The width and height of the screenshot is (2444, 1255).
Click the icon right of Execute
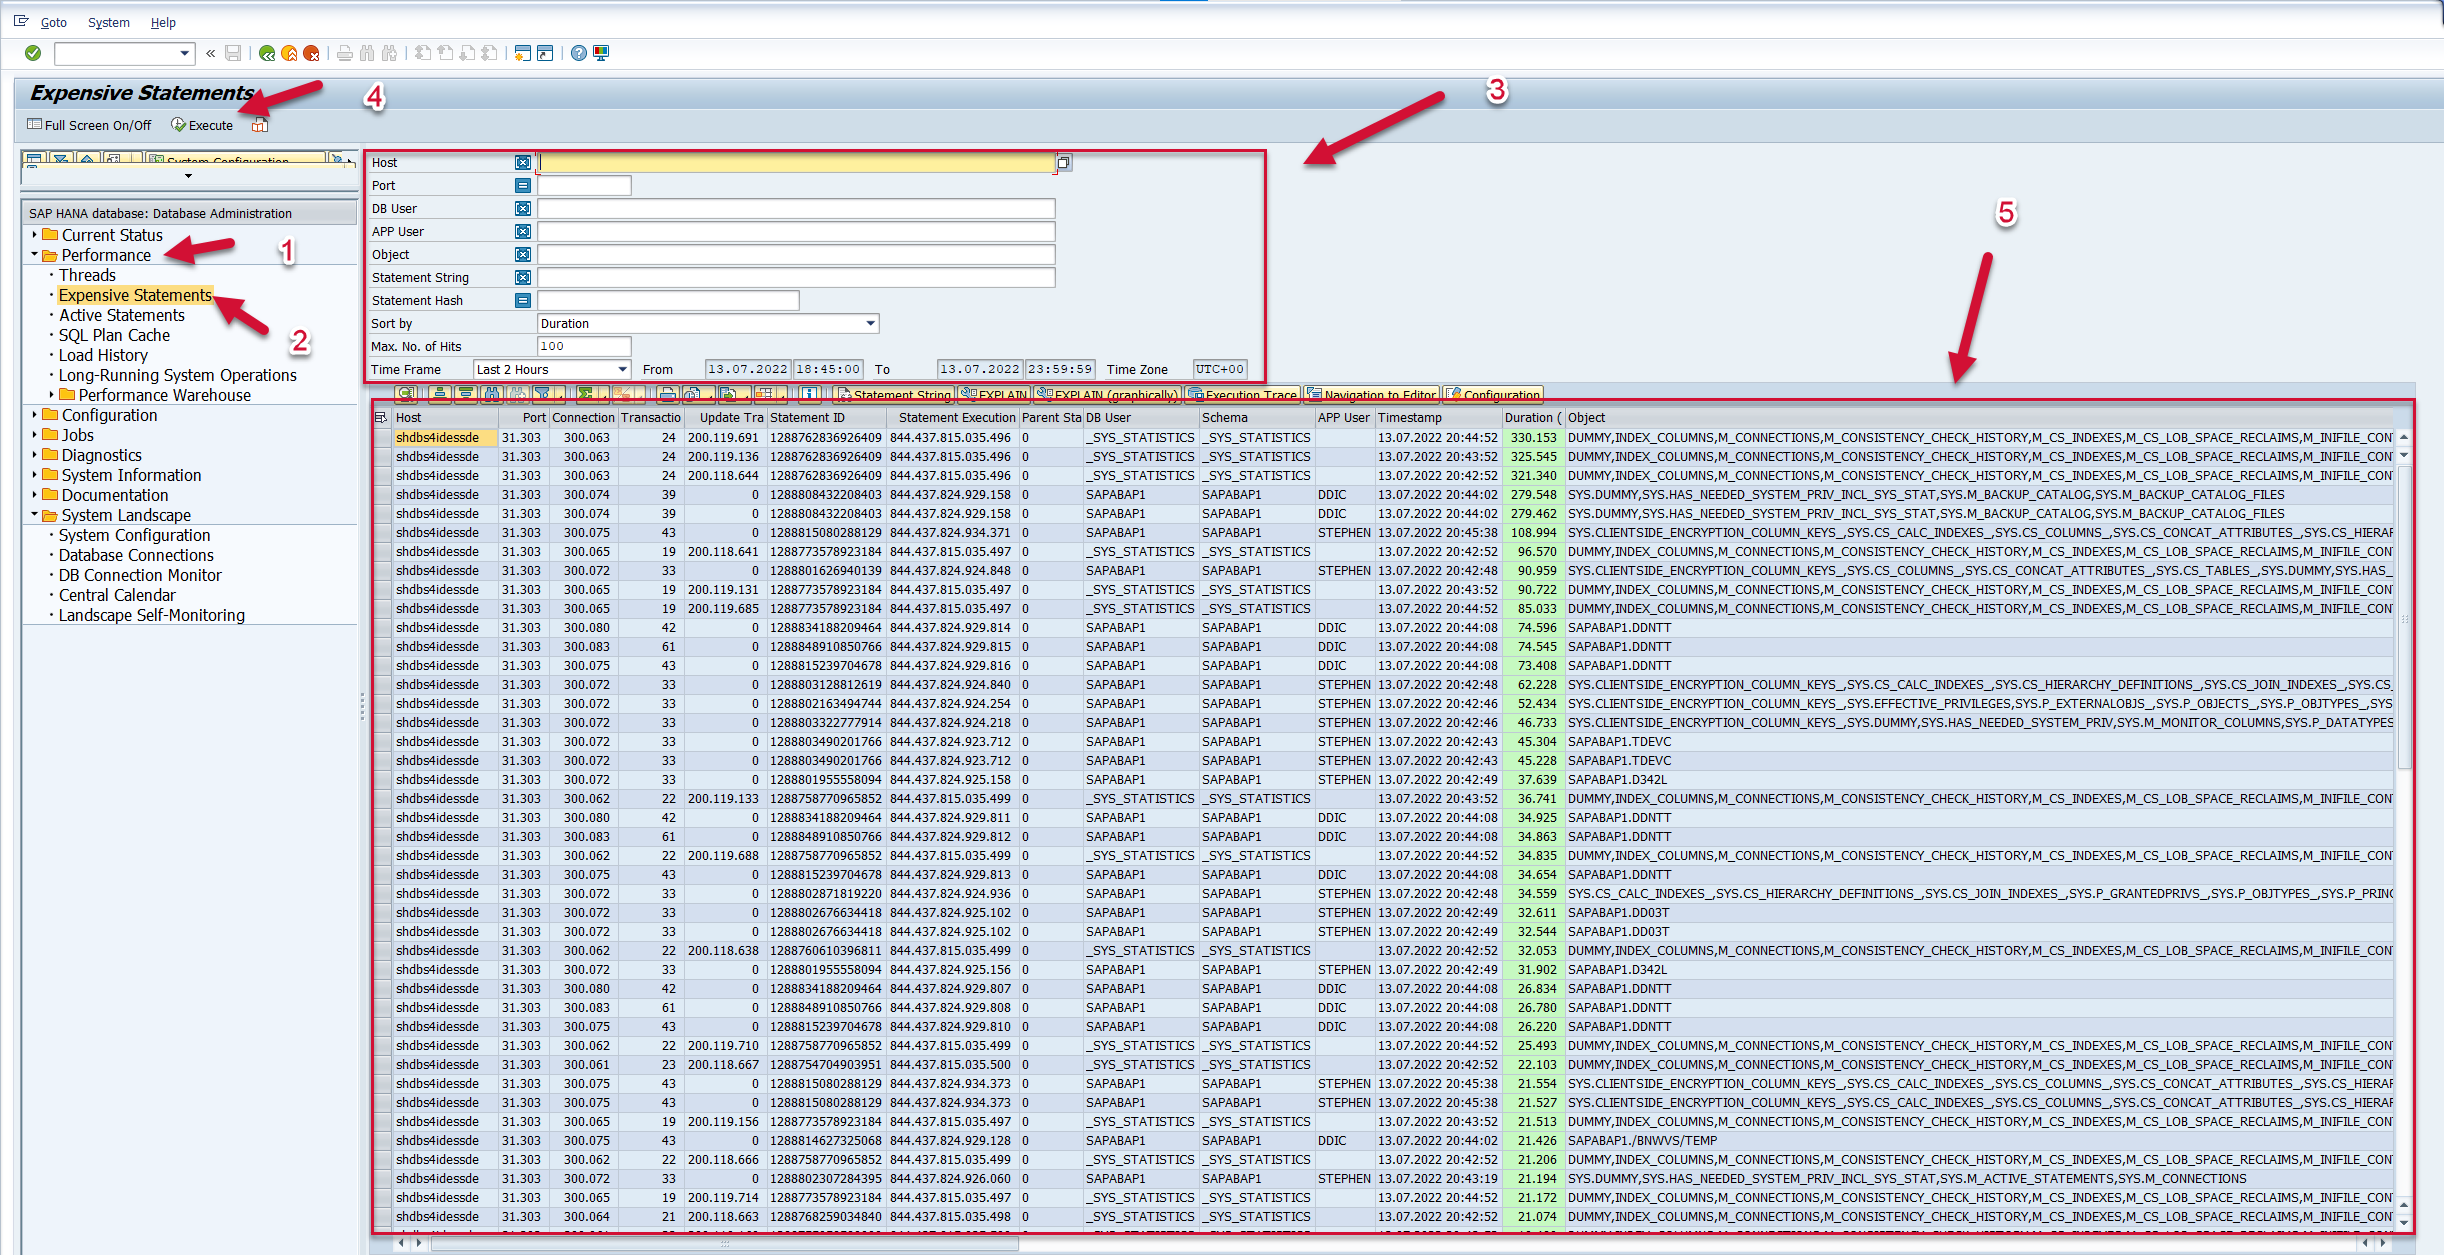tap(260, 125)
